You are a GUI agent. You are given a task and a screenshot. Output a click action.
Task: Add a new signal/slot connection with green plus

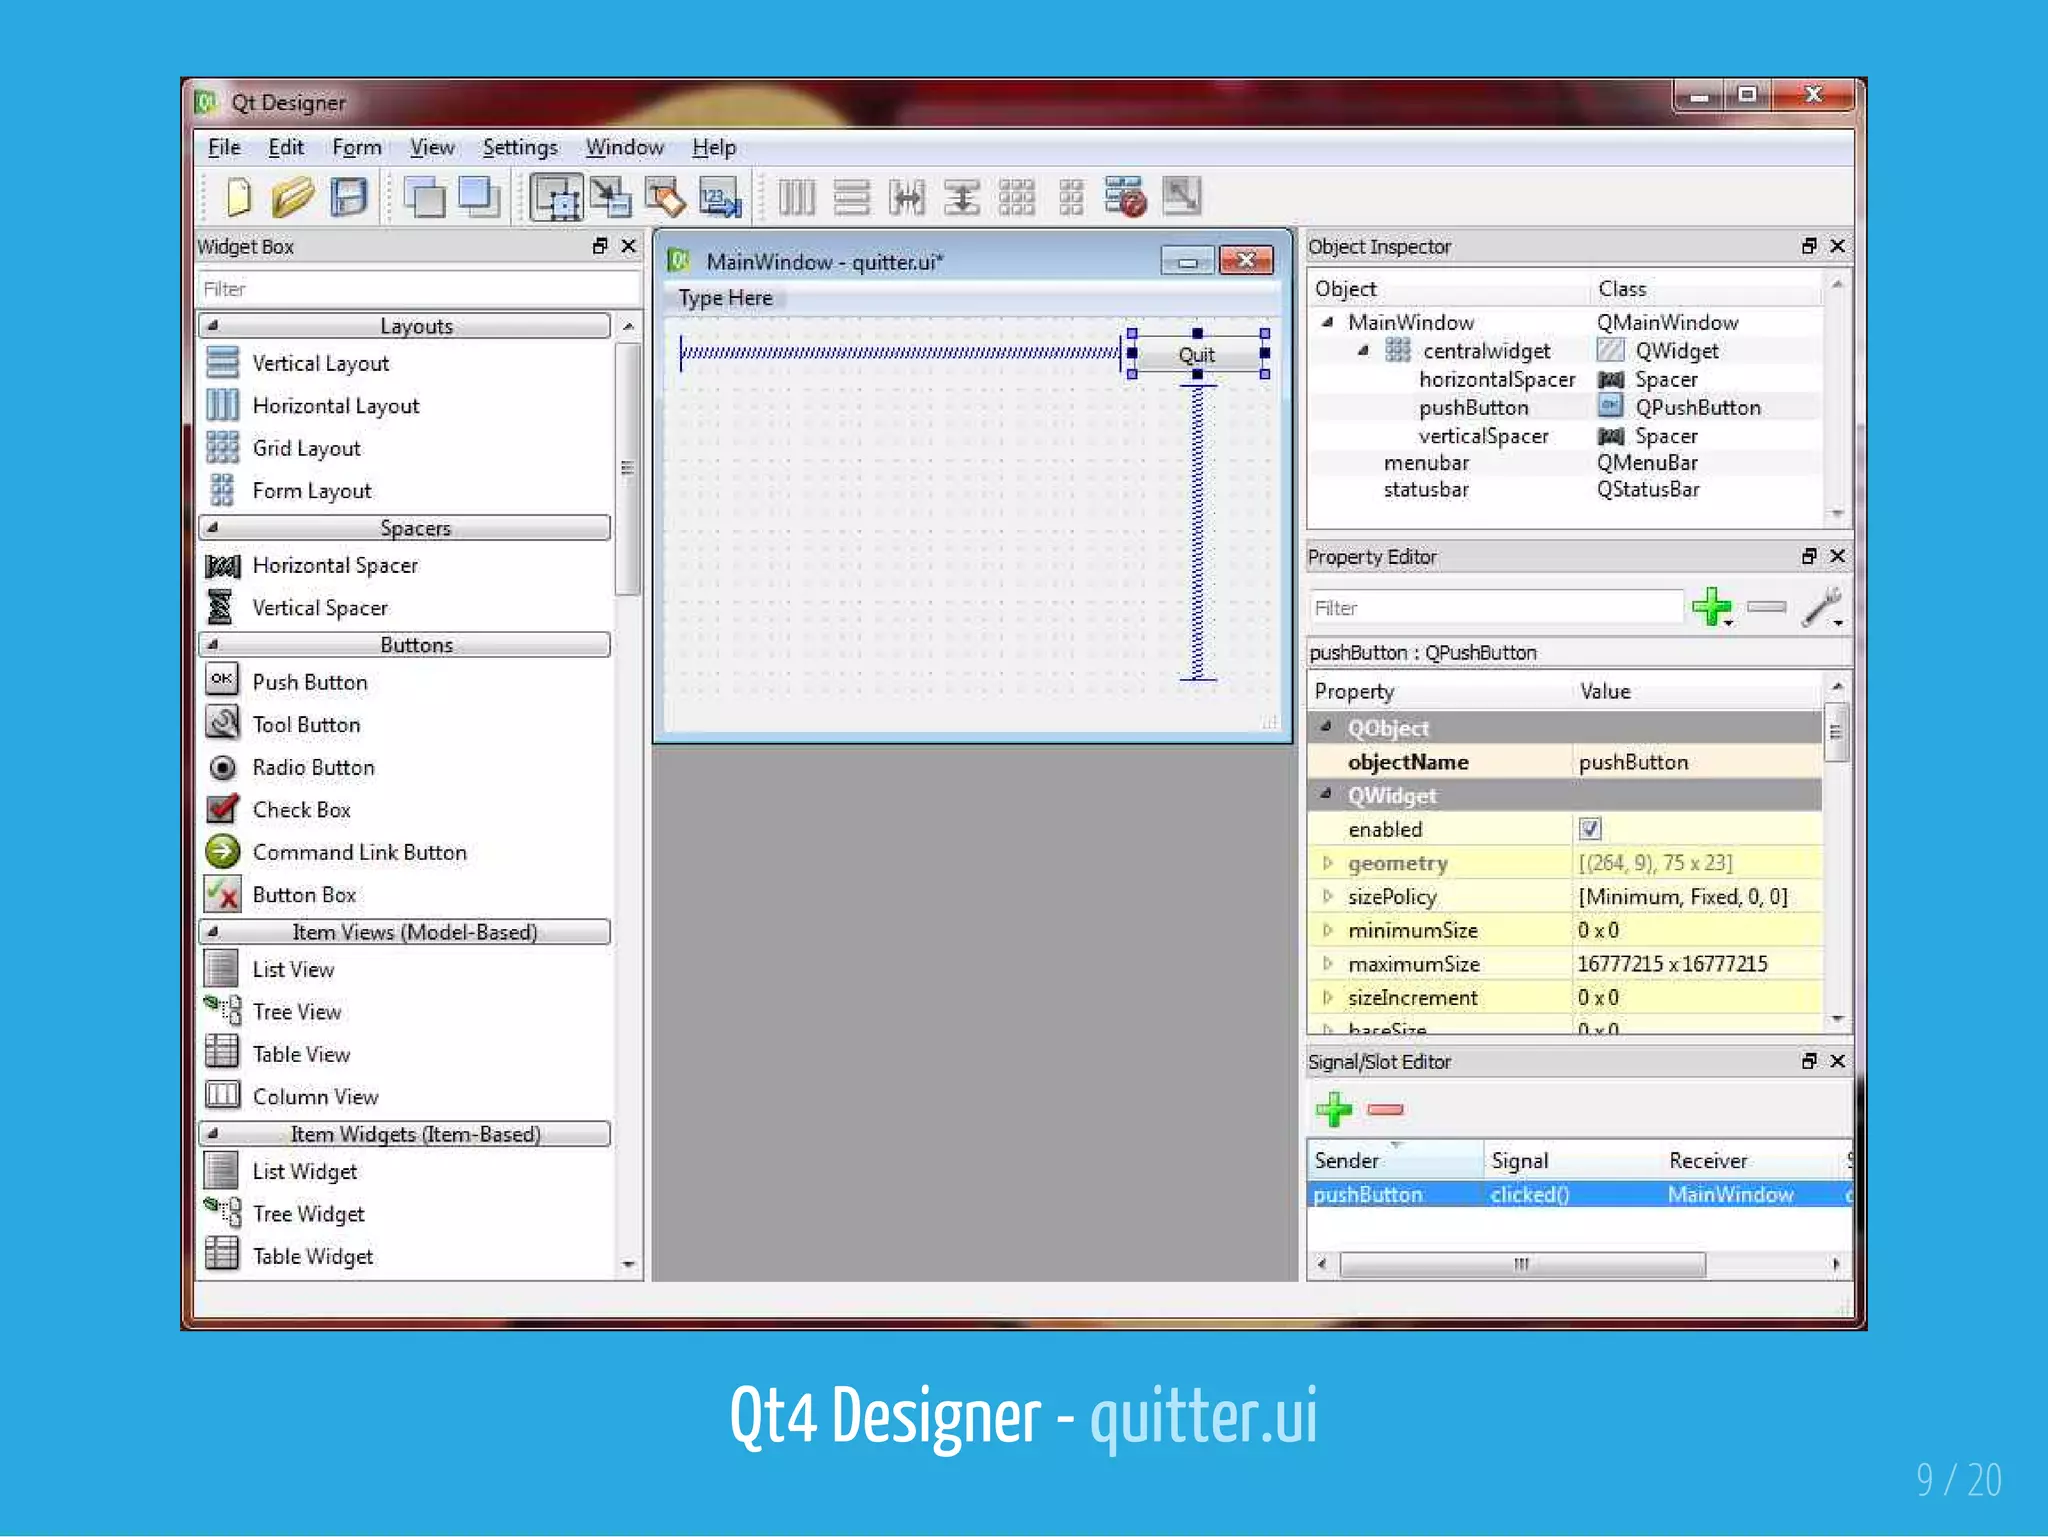coord(1334,1109)
